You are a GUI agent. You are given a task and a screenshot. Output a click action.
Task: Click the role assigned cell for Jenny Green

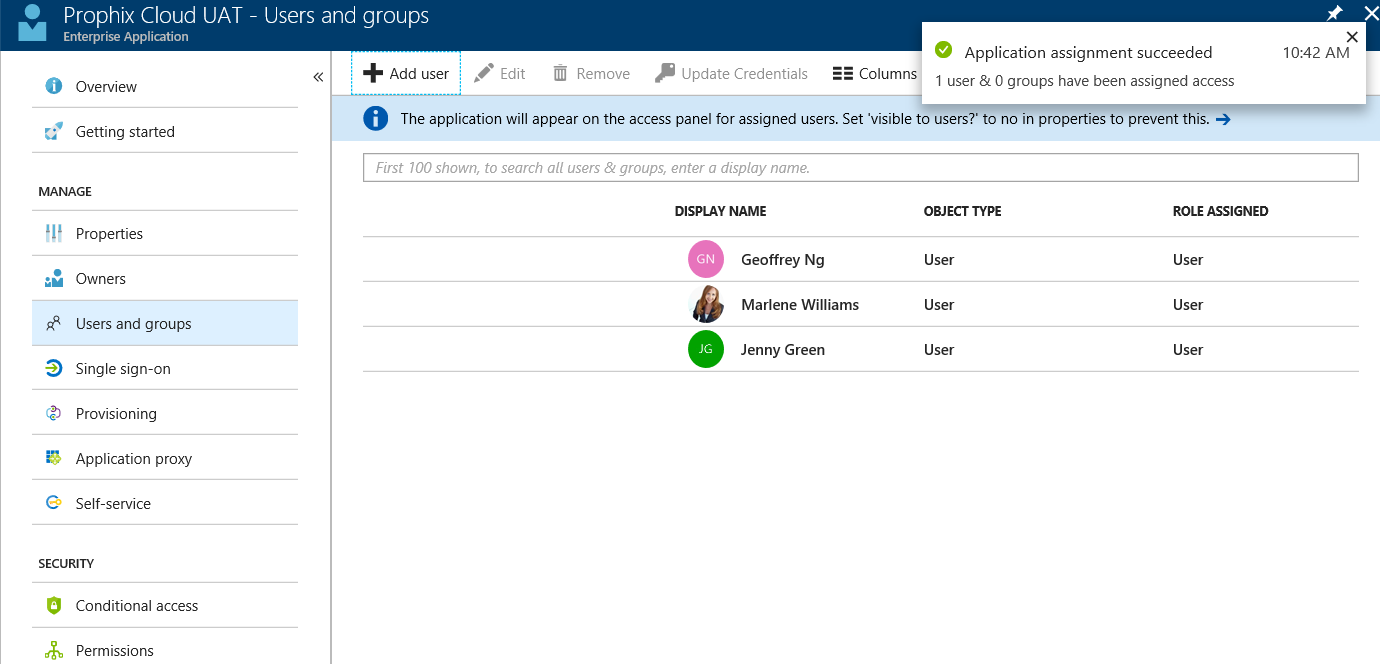coord(1188,349)
